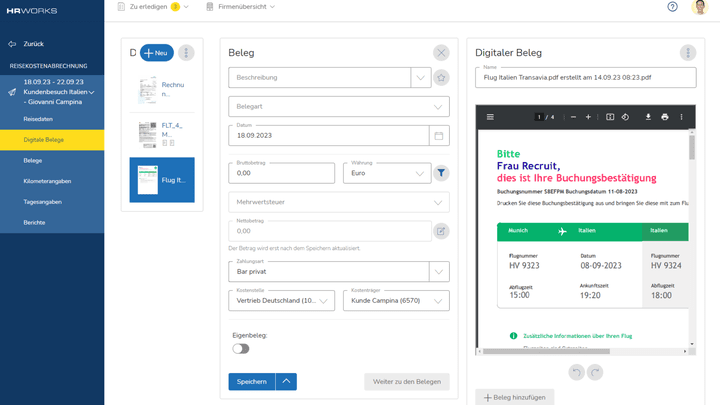Open the calendar date picker icon
This screenshot has width=720, height=405.
439,135
